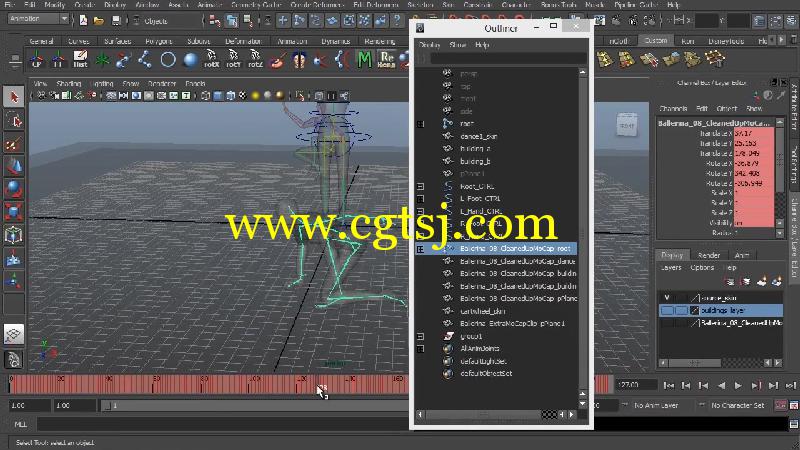Run the rotY shelf button
800x450 pixels.
coord(233,60)
